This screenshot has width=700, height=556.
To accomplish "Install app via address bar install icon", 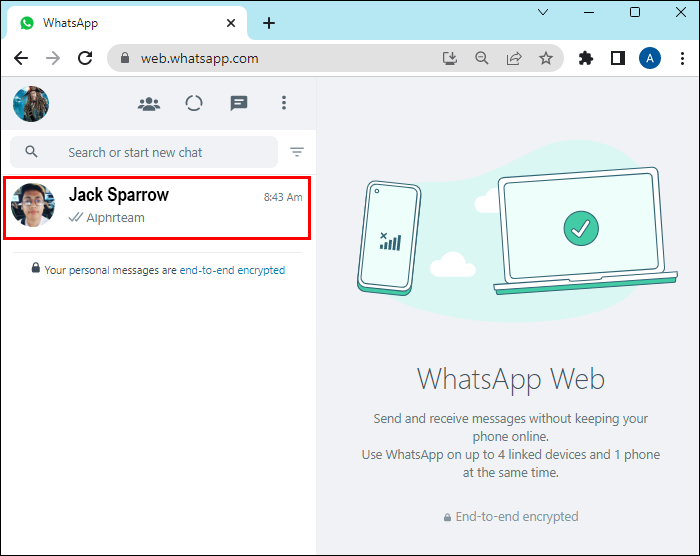I will (450, 58).
